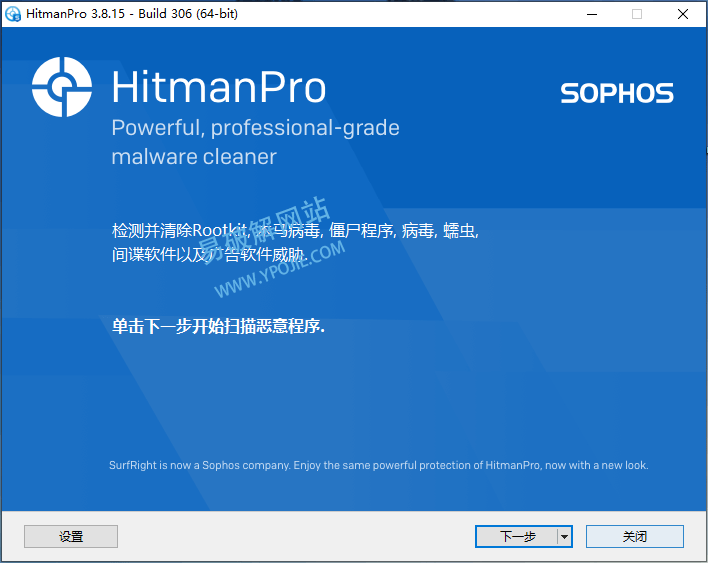Select text '单击下一步开始扫描恶意程序.'

[x=219, y=326]
